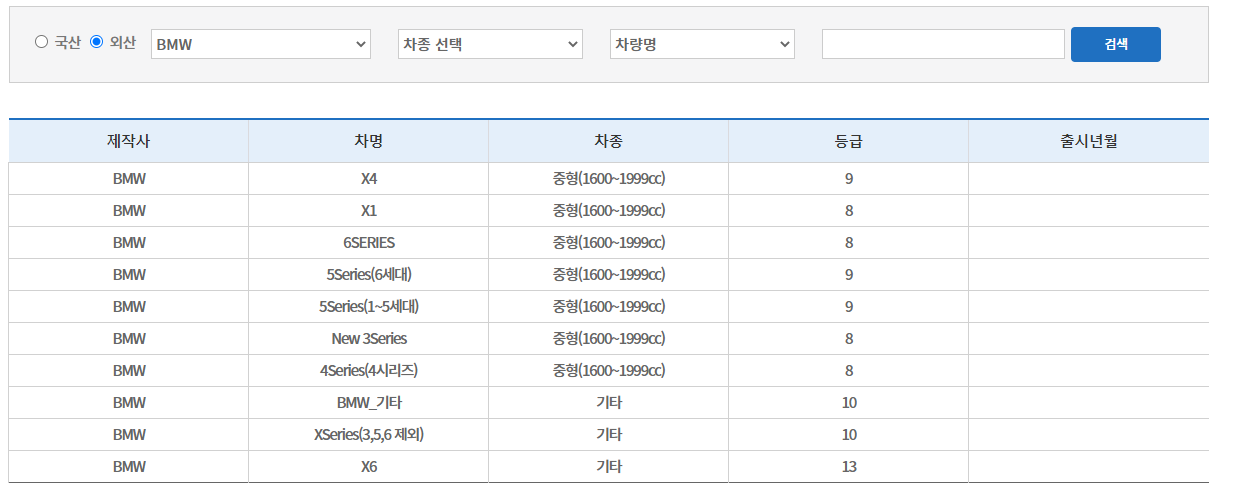
Task: Click BMW manufacturer cell in X6 row
Action: 129,467
